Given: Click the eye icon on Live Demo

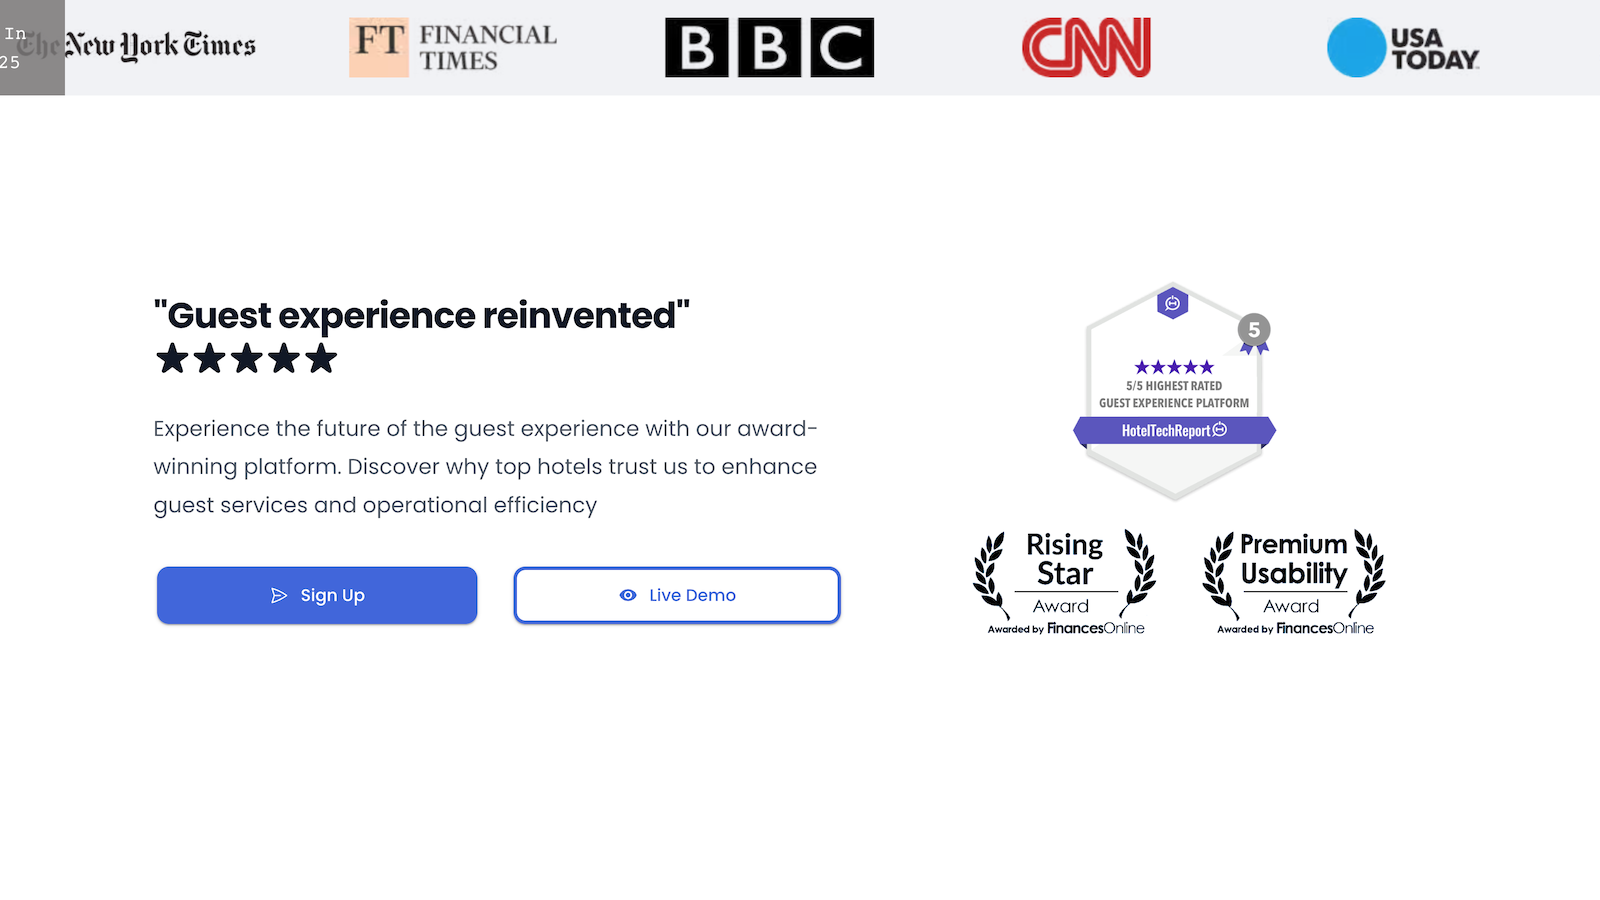Looking at the screenshot, I should pyautogui.click(x=628, y=596).
